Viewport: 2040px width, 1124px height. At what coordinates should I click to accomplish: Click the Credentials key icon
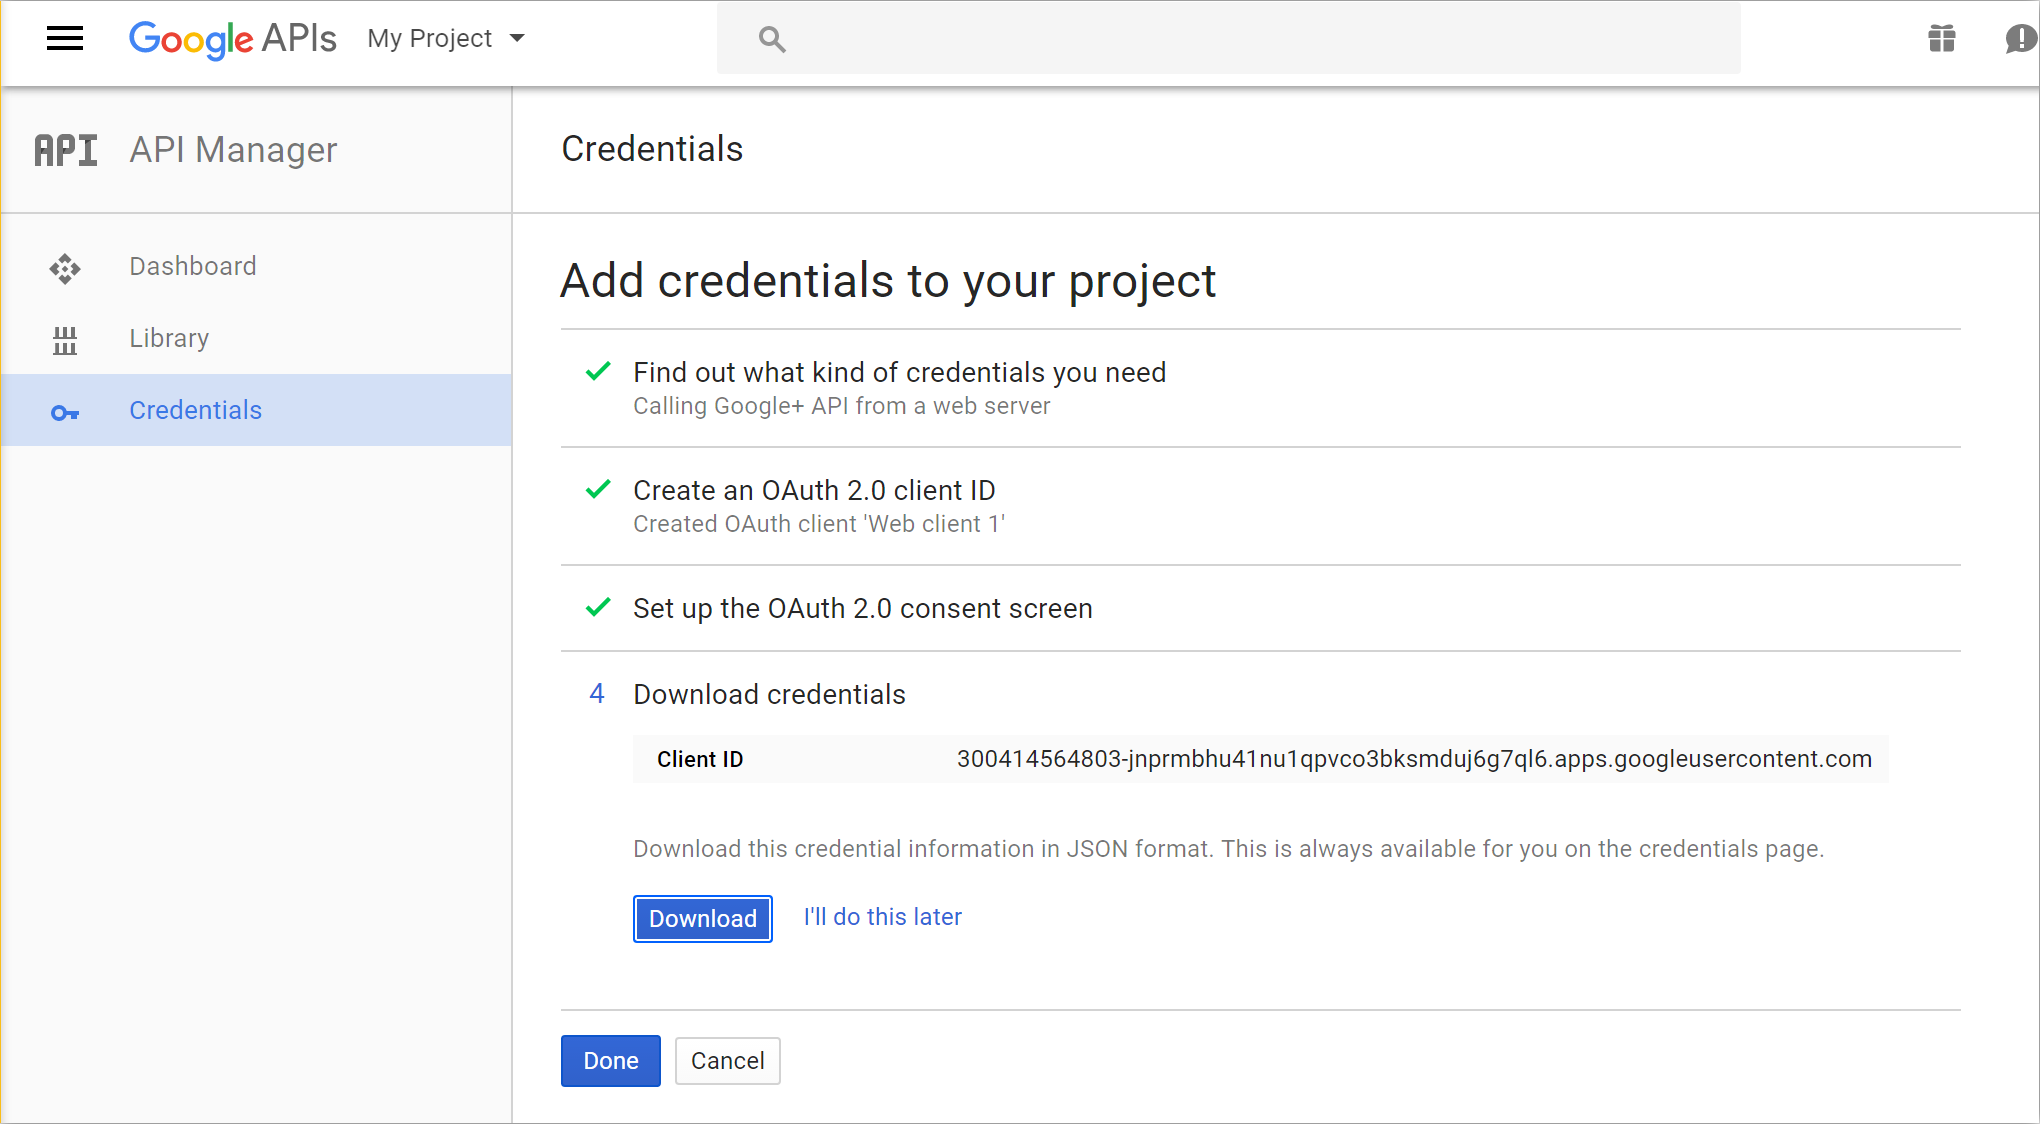click(x=65, y=412)
